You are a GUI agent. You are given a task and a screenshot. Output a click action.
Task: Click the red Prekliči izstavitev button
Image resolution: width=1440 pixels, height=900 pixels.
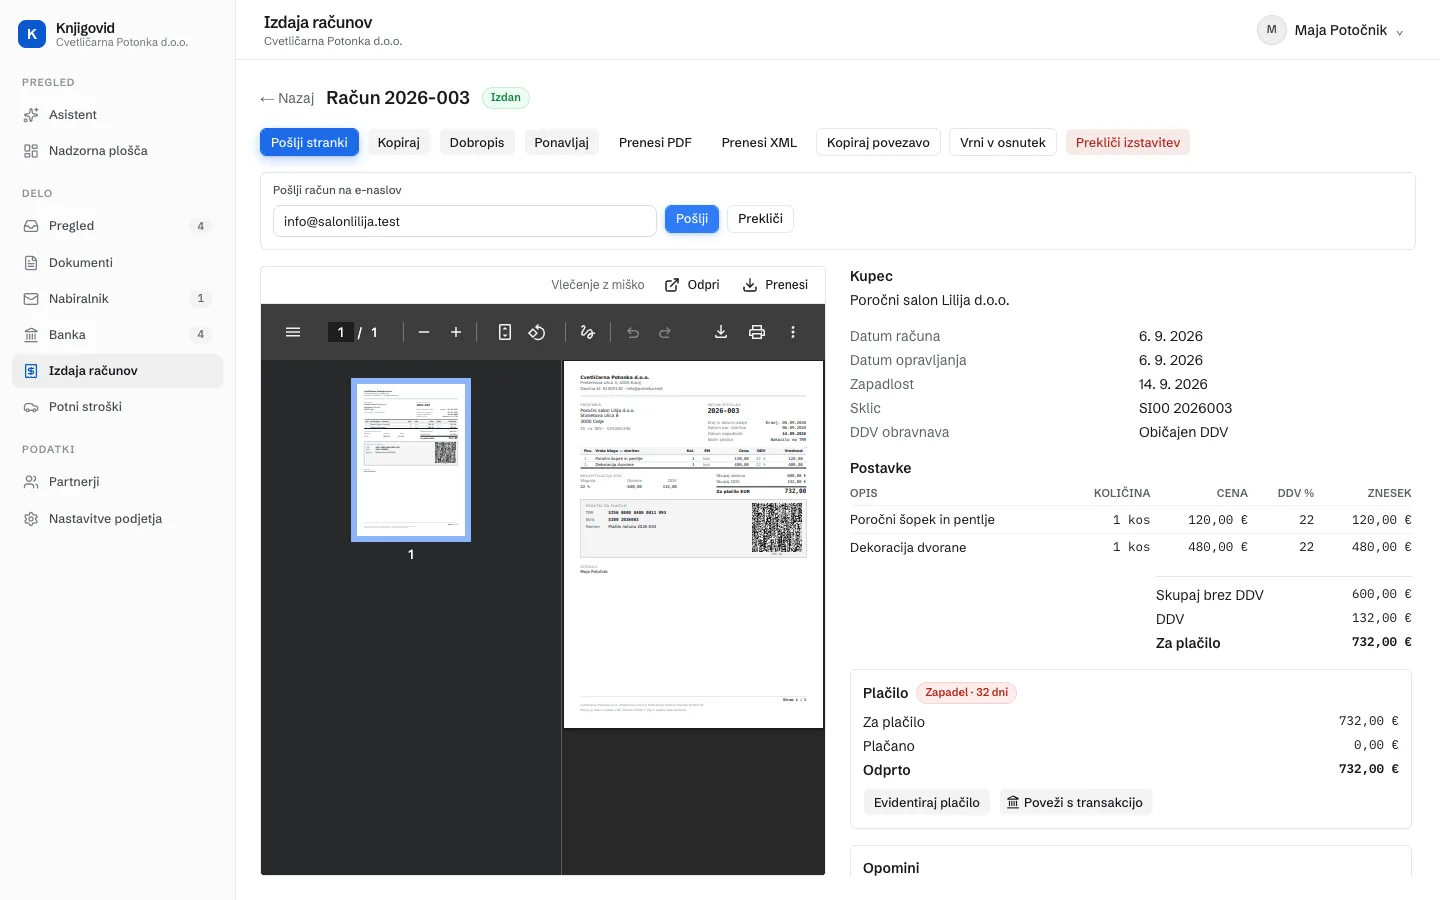1128,143
